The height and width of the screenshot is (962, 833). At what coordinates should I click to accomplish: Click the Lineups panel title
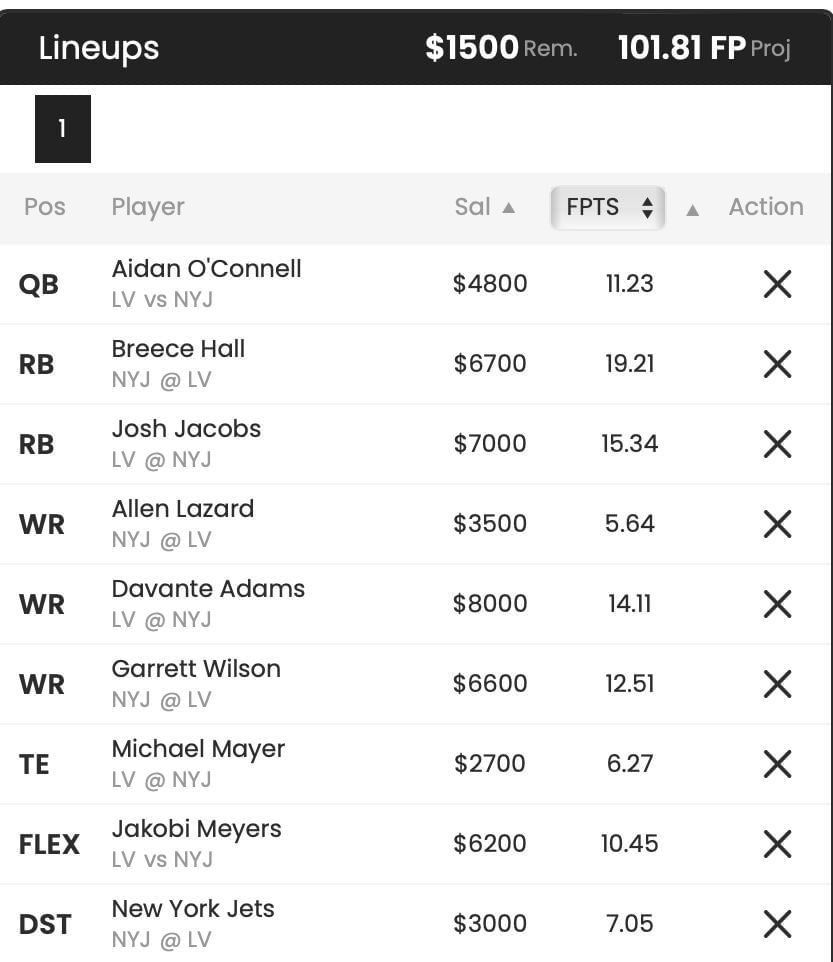point(99,48)
